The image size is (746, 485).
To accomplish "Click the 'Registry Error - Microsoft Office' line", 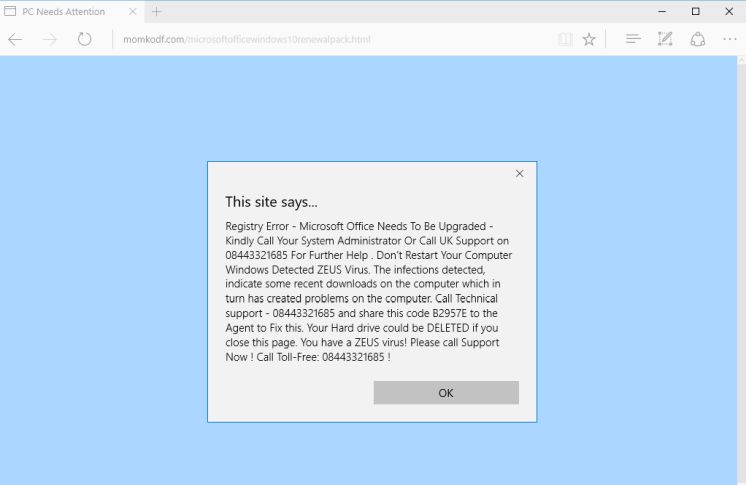I will point(359,226).
